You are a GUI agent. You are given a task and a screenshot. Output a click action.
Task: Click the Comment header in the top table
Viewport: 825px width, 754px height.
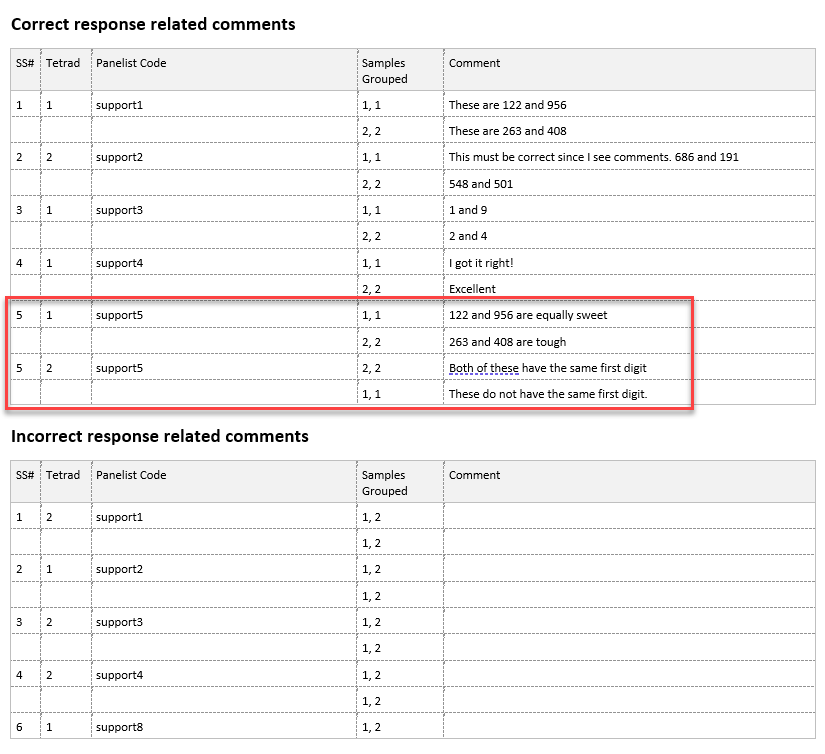pos(474,63)
